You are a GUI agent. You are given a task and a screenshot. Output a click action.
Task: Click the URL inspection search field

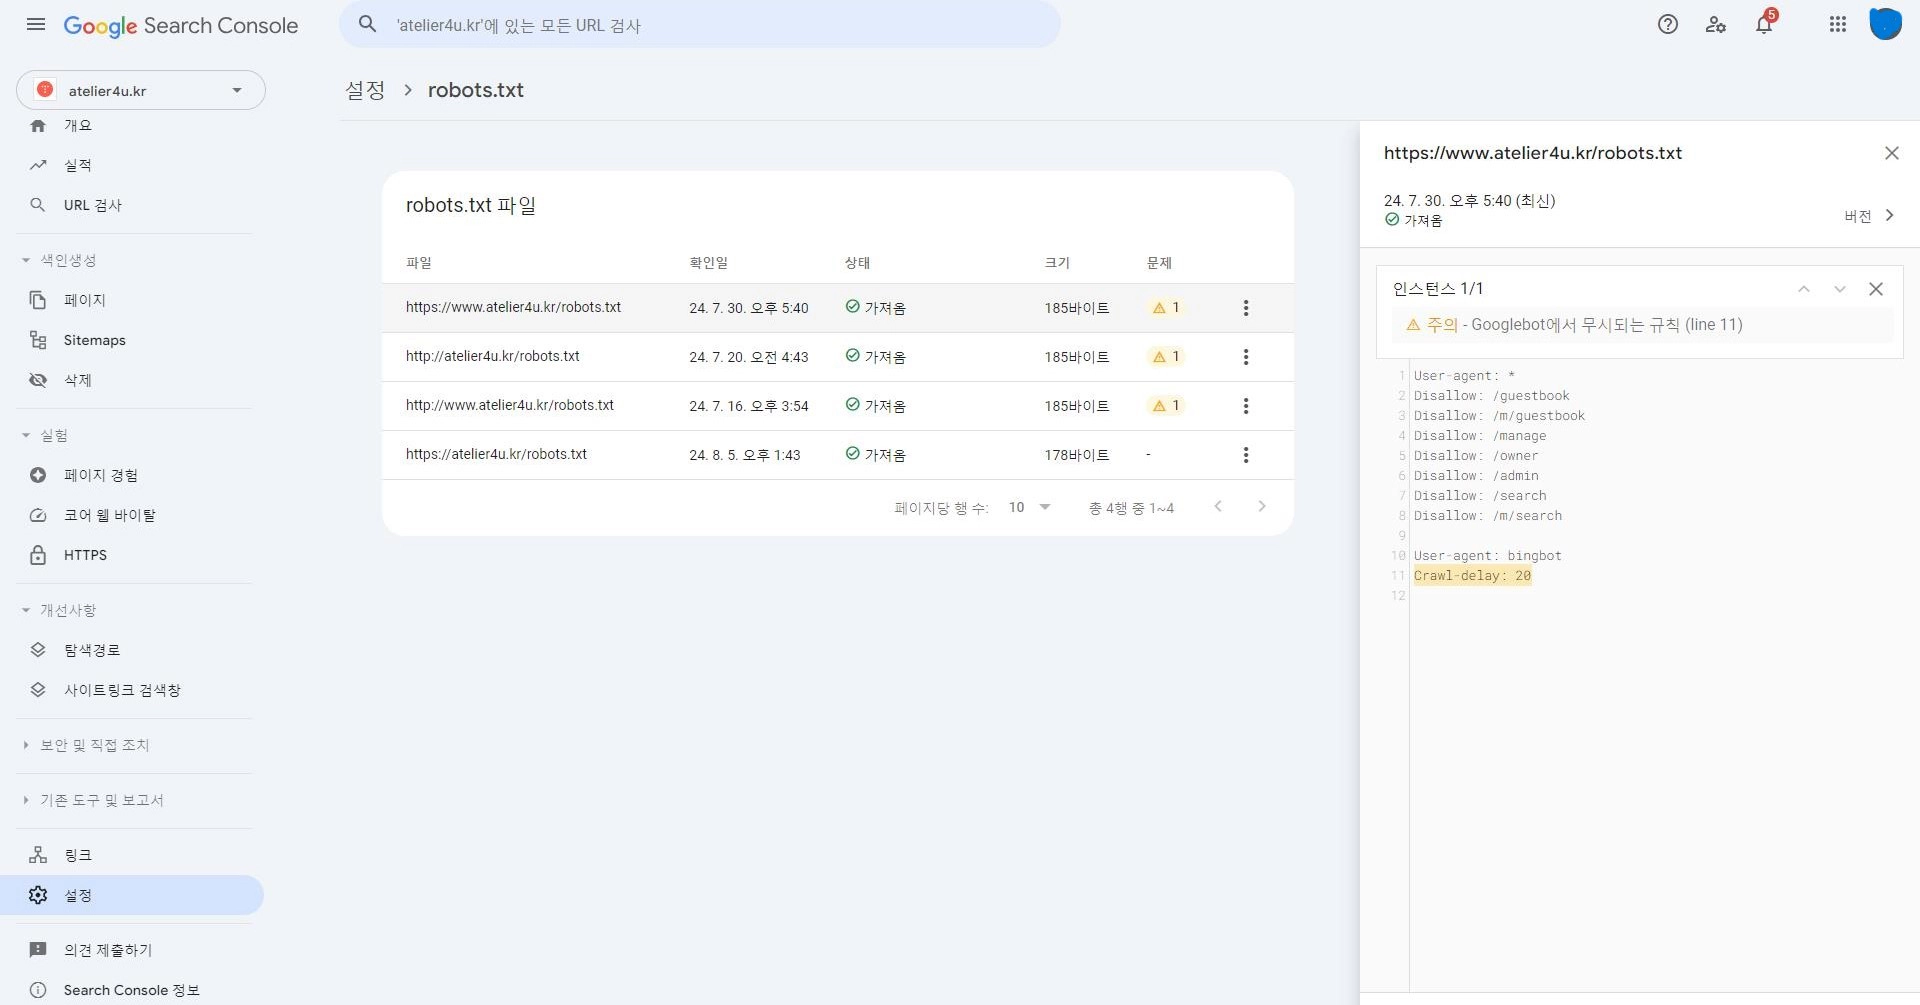(x=700, y=25)
